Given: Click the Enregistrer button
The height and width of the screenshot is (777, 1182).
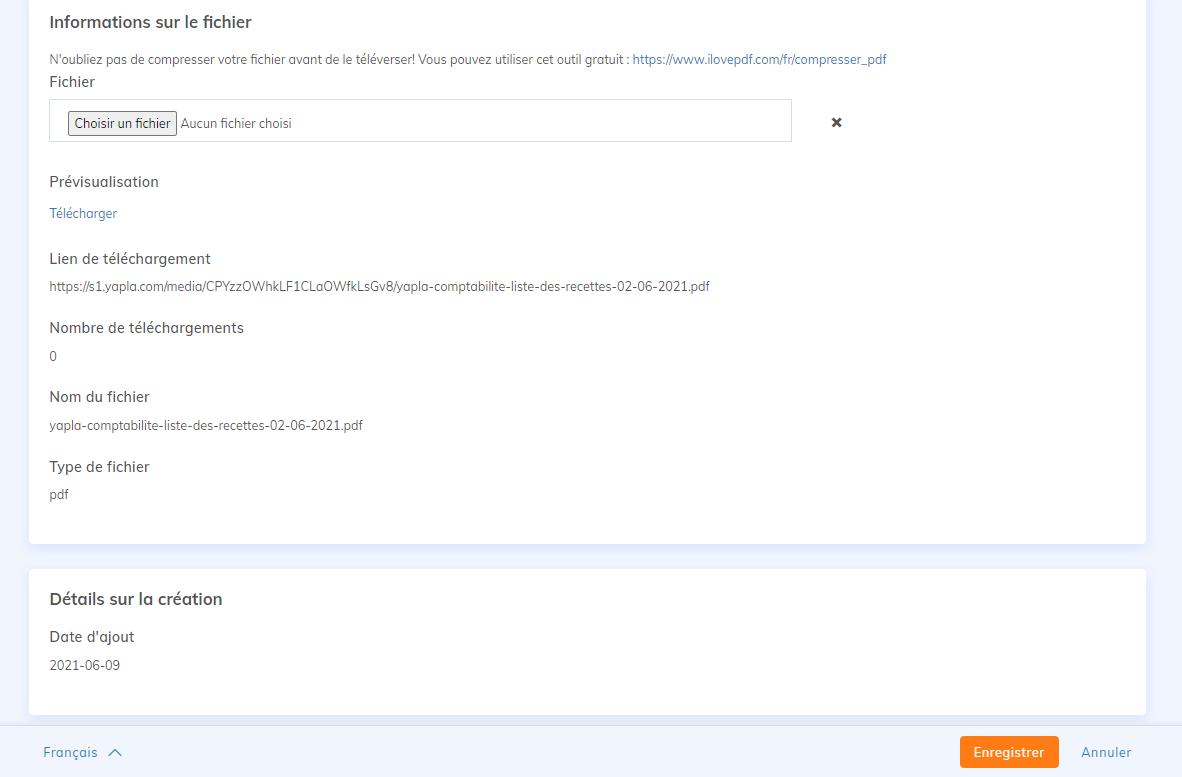Looking at the screenshot, I should pos(1008,752).
